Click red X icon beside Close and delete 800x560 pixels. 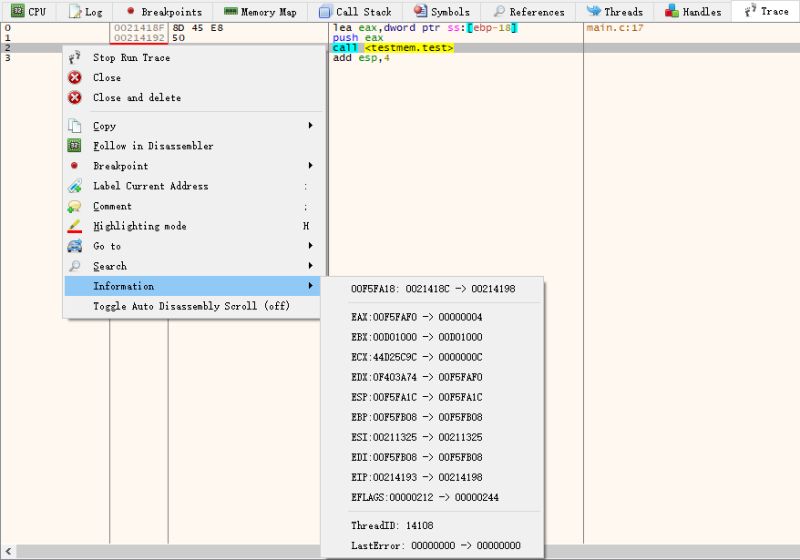(x=74, y=97)
